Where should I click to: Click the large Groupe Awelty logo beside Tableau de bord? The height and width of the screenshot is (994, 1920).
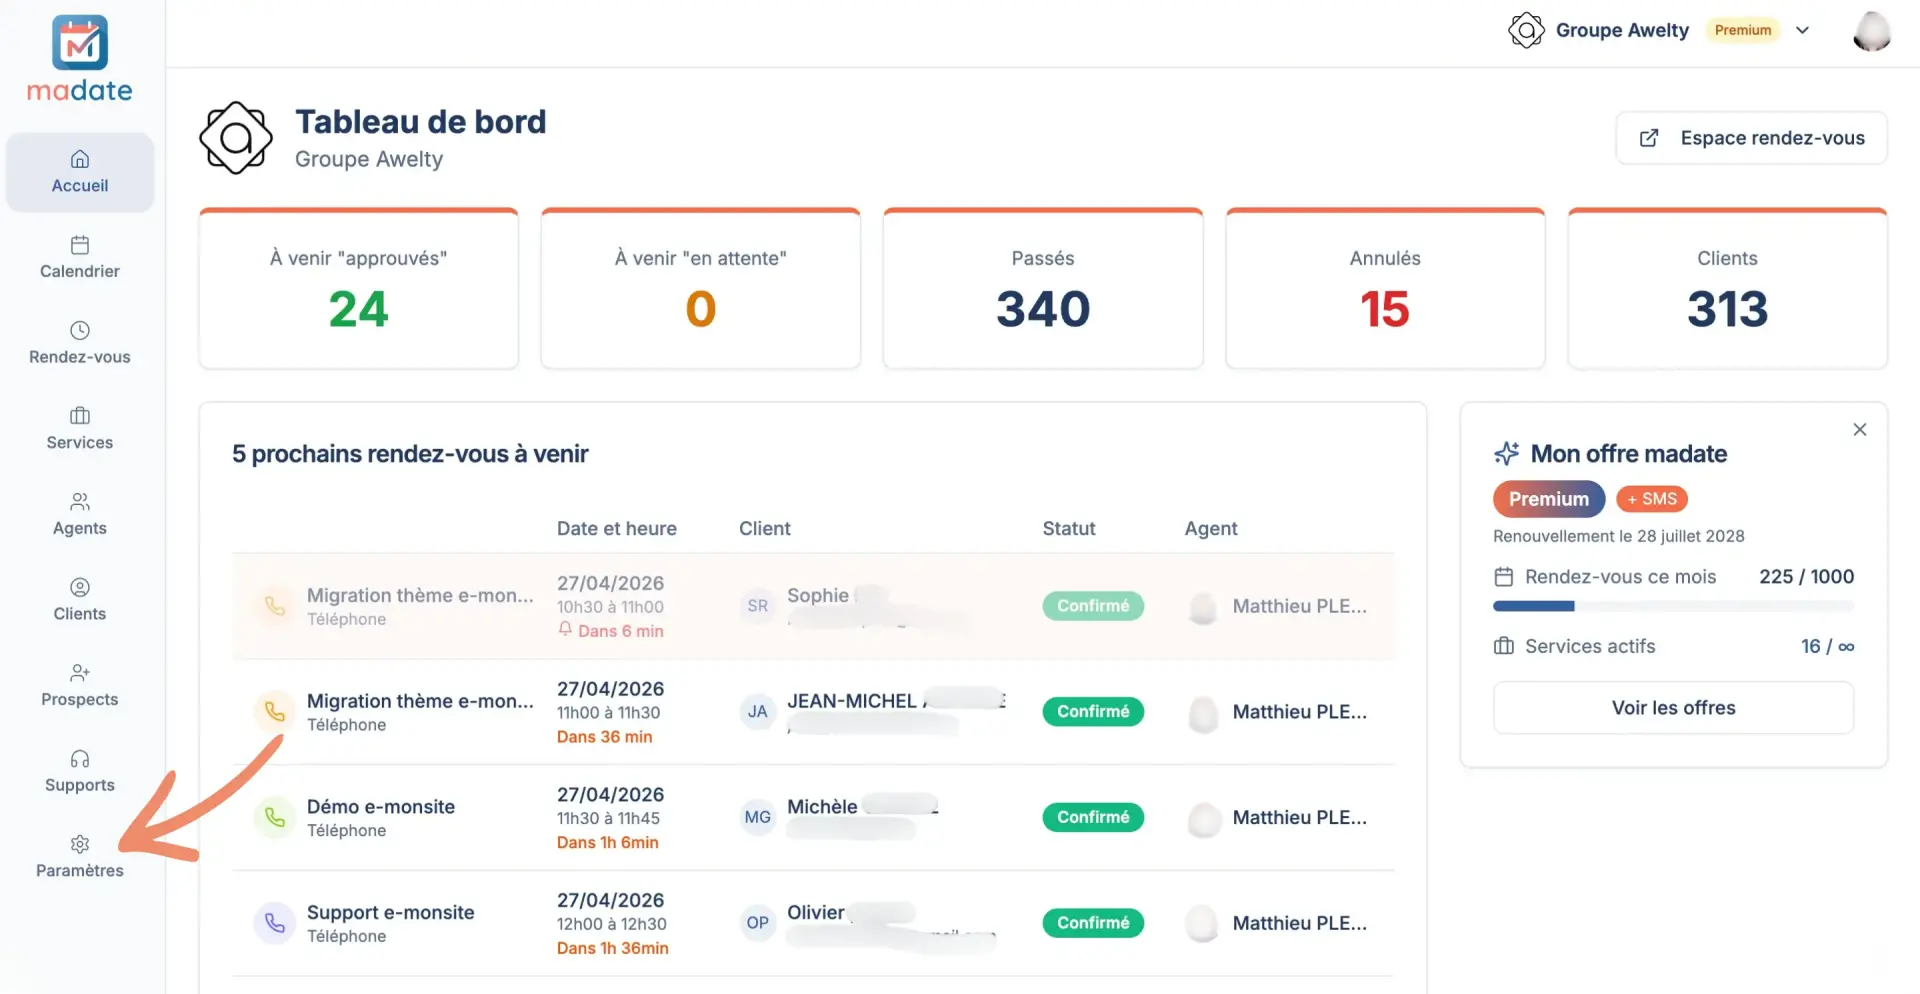click(x=236, y=138)
